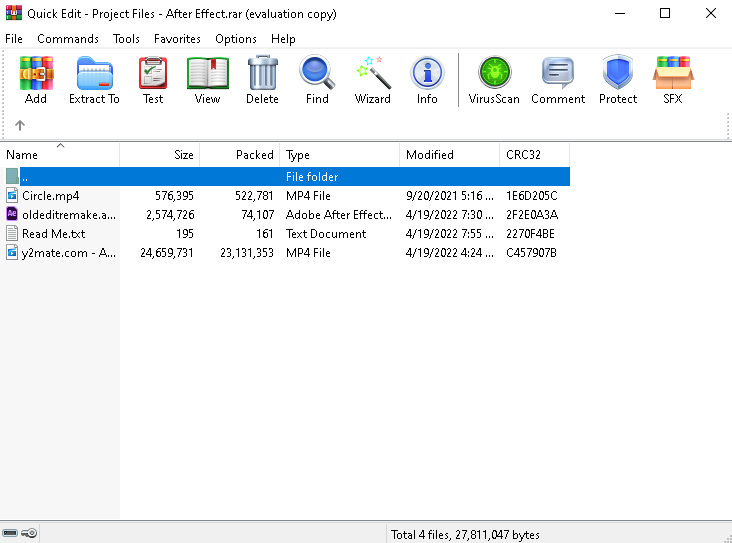Open the Favorites menu
Viewport: 732px width, 543px height.
(x=177, y=39)
